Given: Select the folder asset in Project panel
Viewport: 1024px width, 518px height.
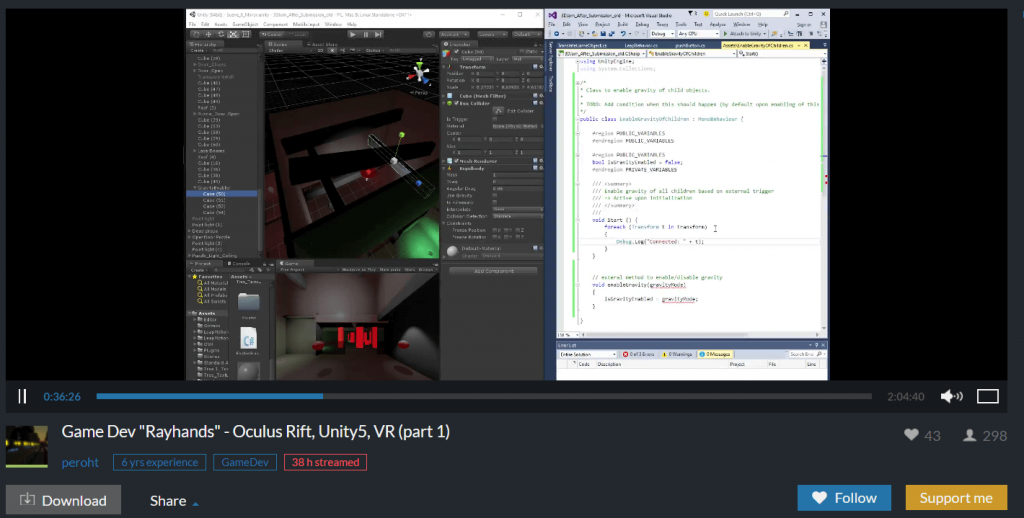Looking at the screenshot, I should click(248, 301).
